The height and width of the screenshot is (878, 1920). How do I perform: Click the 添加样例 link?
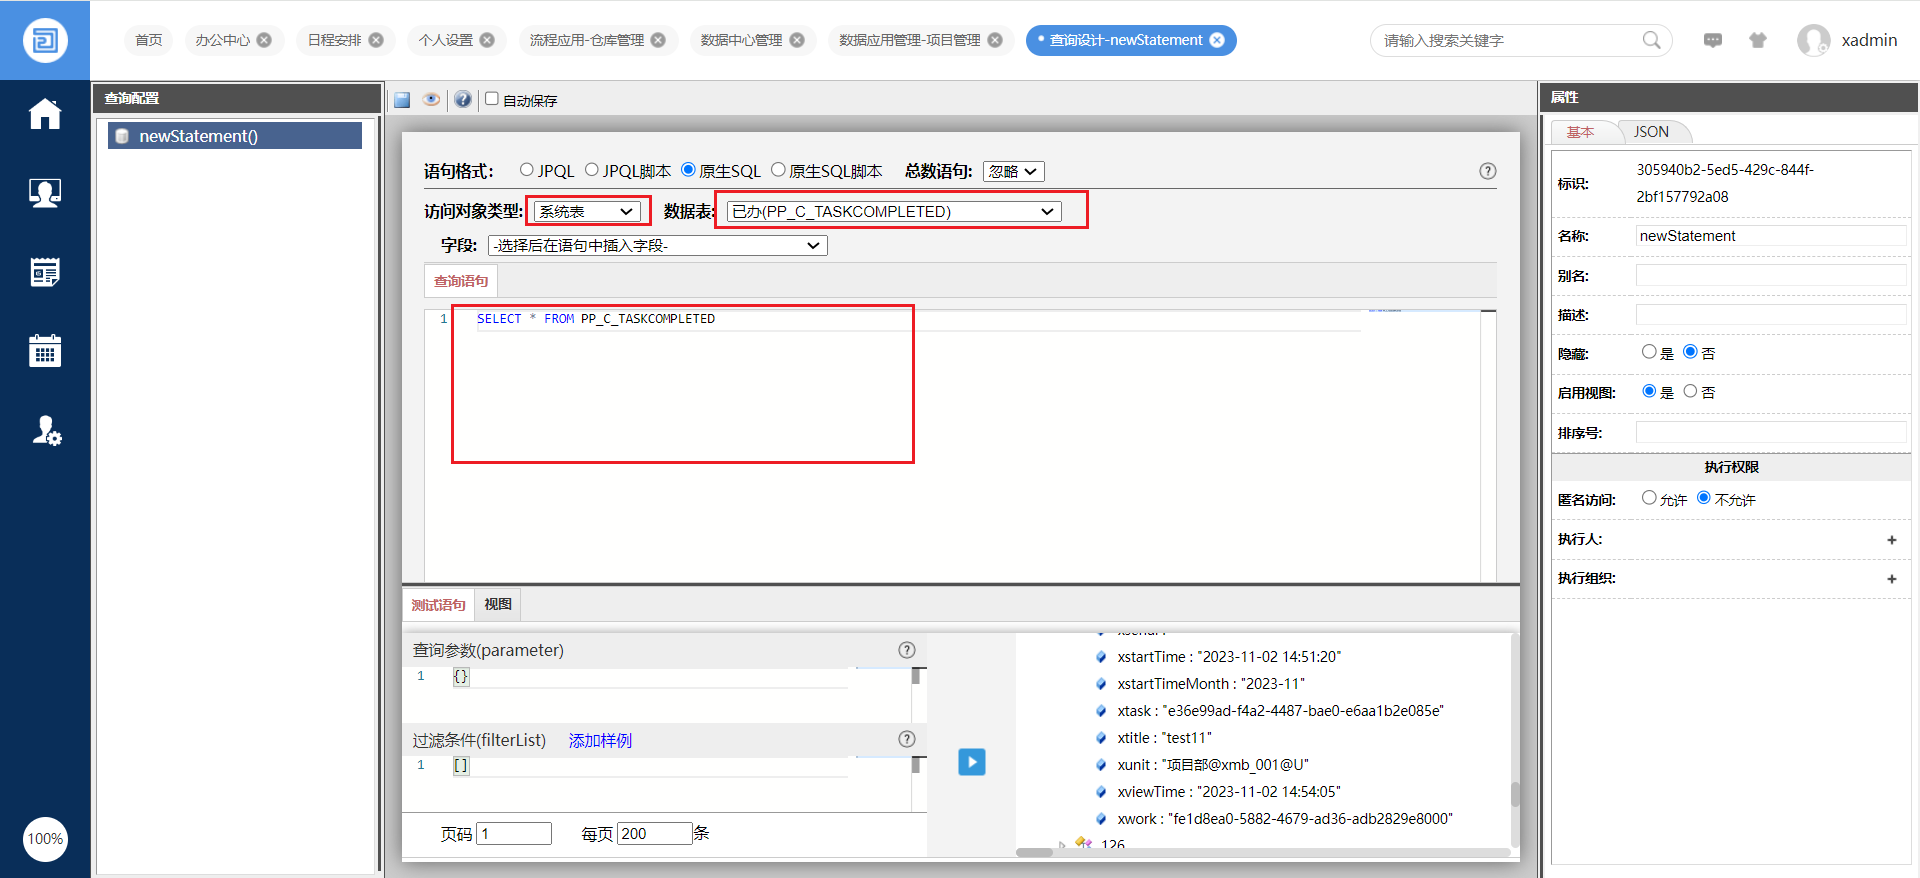coord(600,740)
